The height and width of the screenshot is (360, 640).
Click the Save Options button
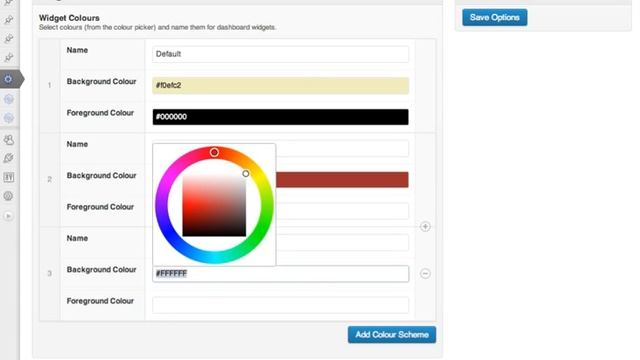pos(494,18)
